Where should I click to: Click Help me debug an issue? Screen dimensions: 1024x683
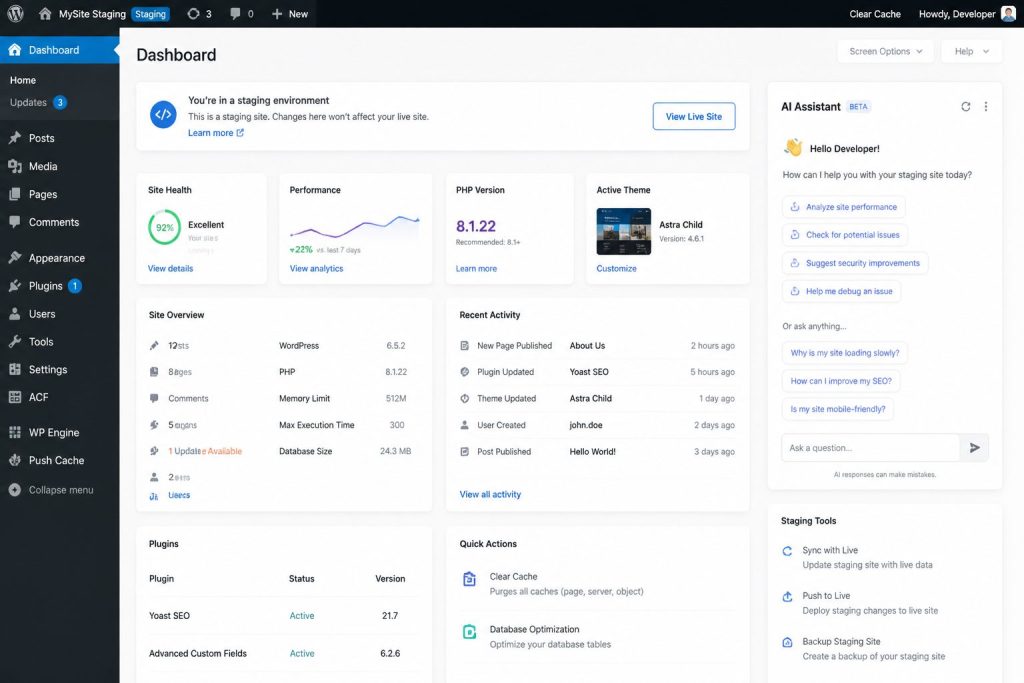[841, 291]
